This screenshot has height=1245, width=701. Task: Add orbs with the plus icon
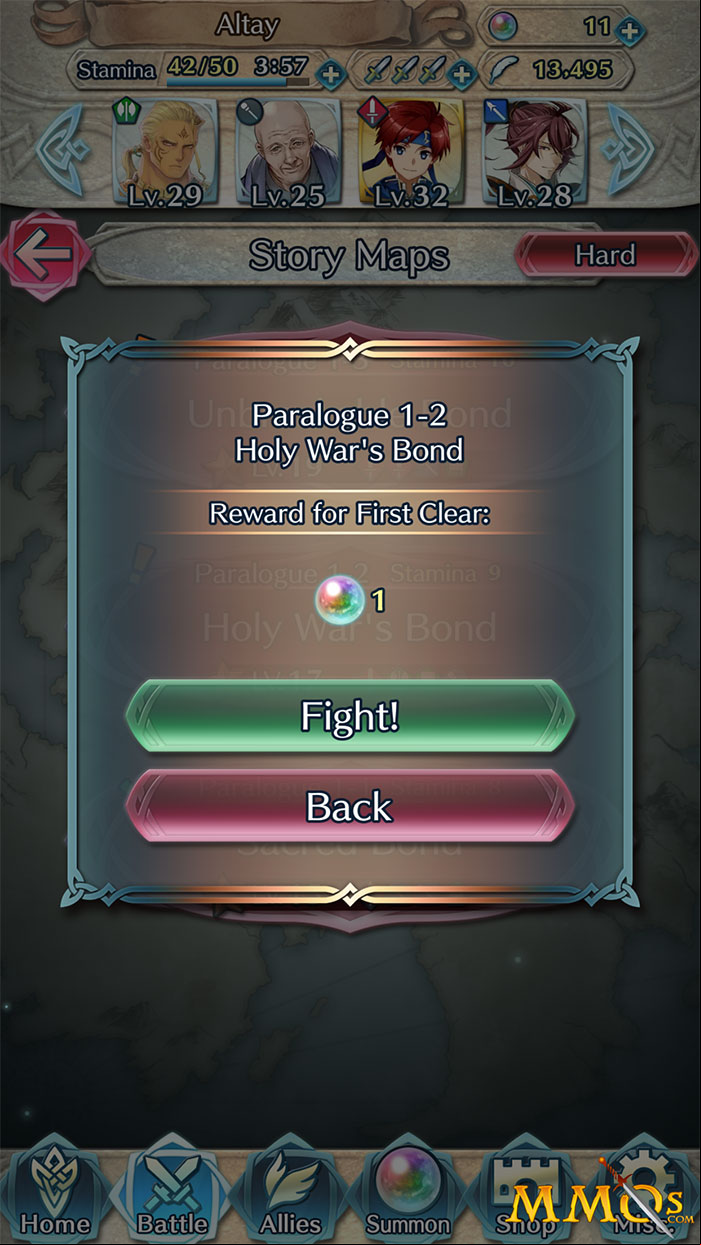coord(629,29)
